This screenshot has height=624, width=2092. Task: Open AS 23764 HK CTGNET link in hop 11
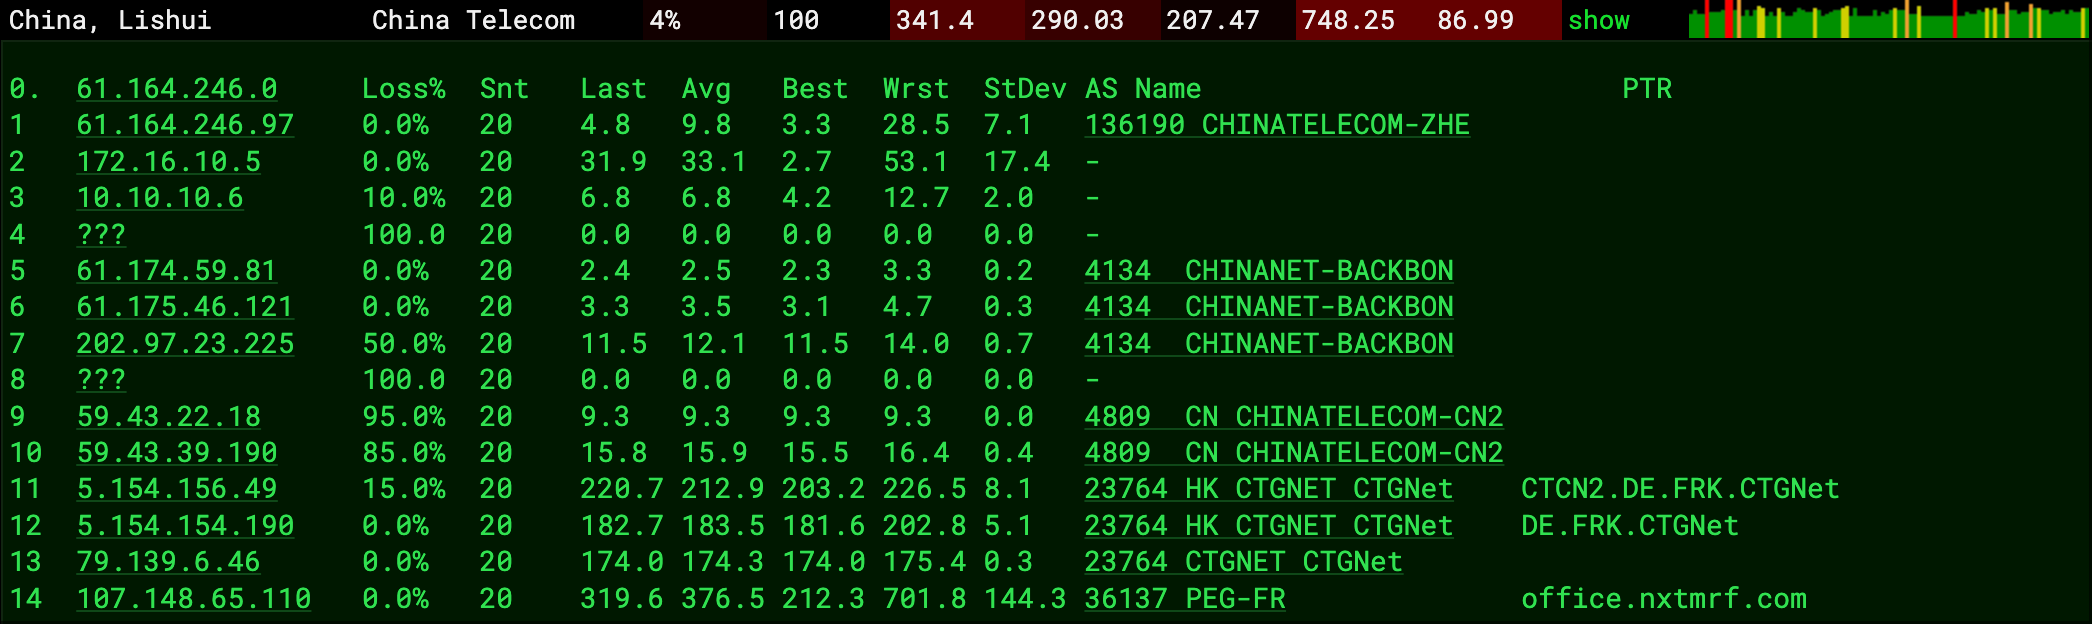pos(1269,489)
